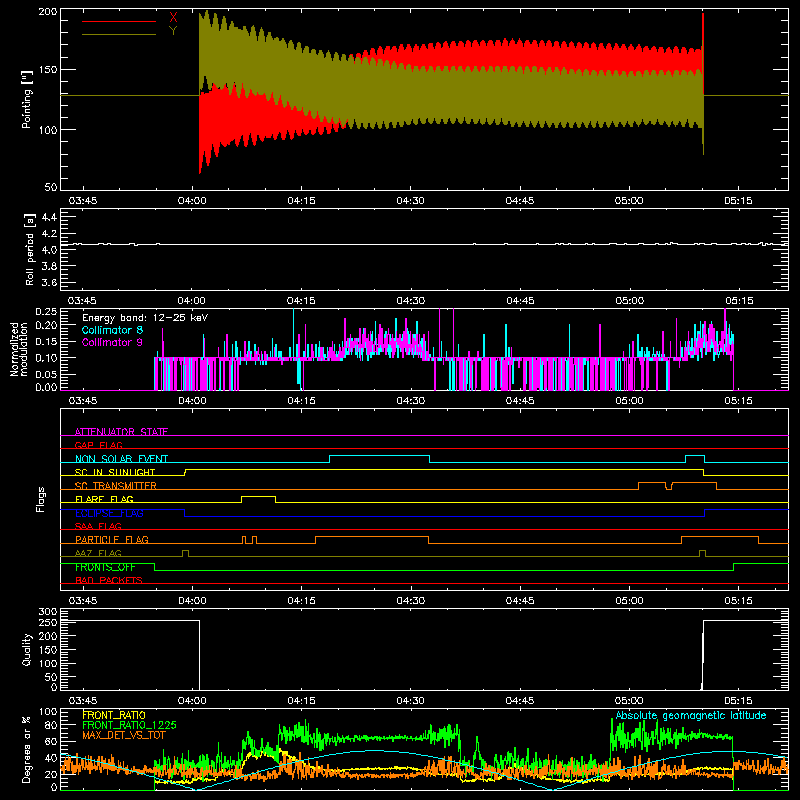
Task: Click the red X legend label
Action: click(x=173, y=18)
